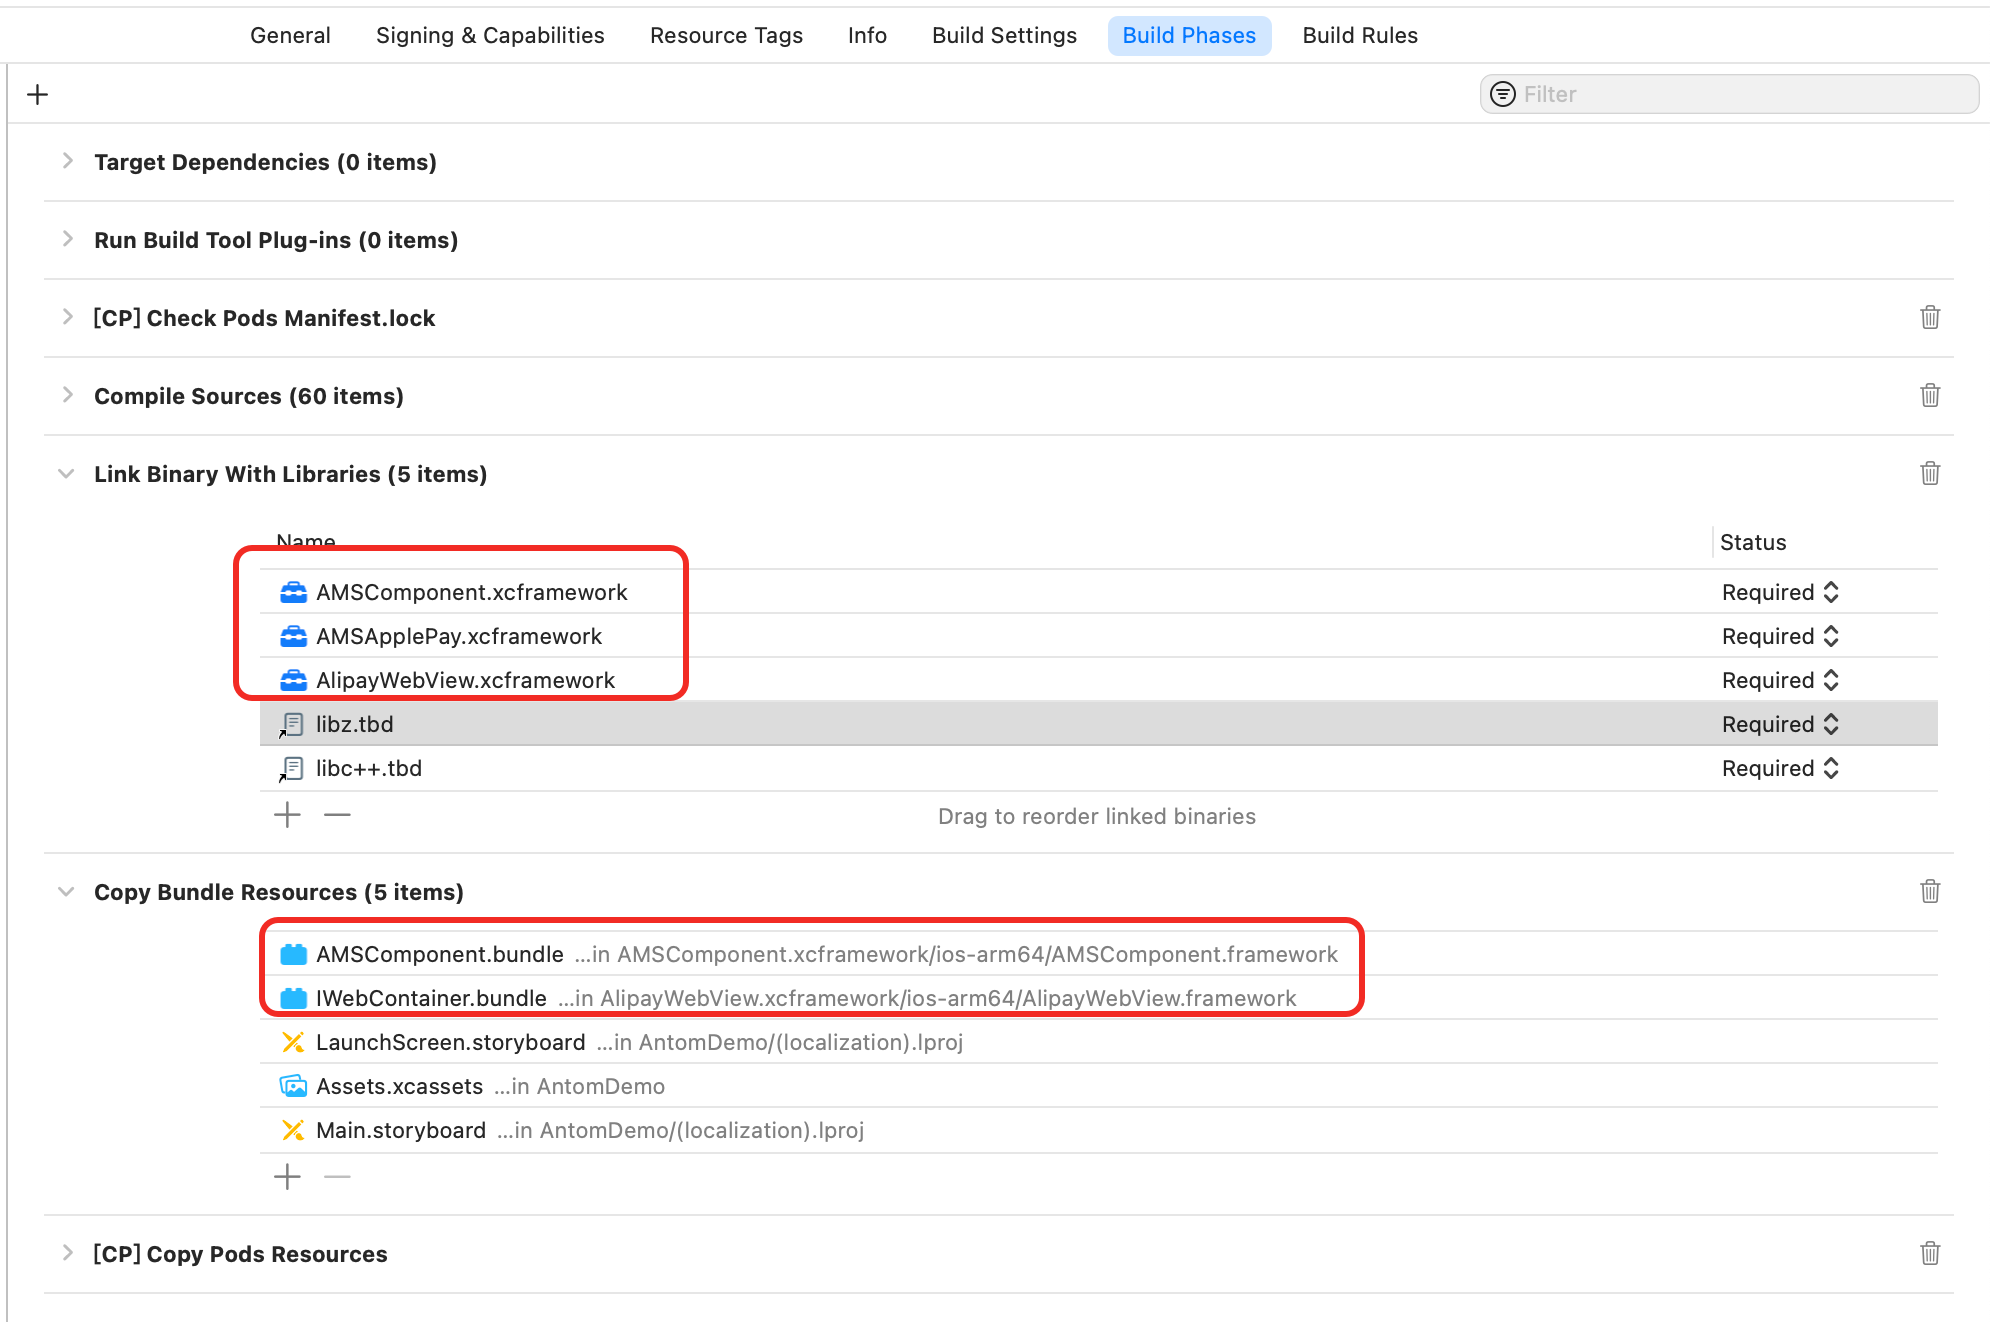The width and height of the screenshot is (1990, 1322).
Task: Expand Compile Sources (60 items)
Action: (x=67, y=395)
